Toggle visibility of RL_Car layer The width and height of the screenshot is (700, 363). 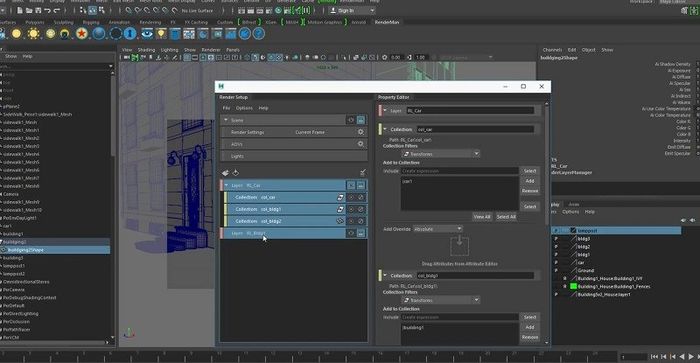tap(351, 185)
